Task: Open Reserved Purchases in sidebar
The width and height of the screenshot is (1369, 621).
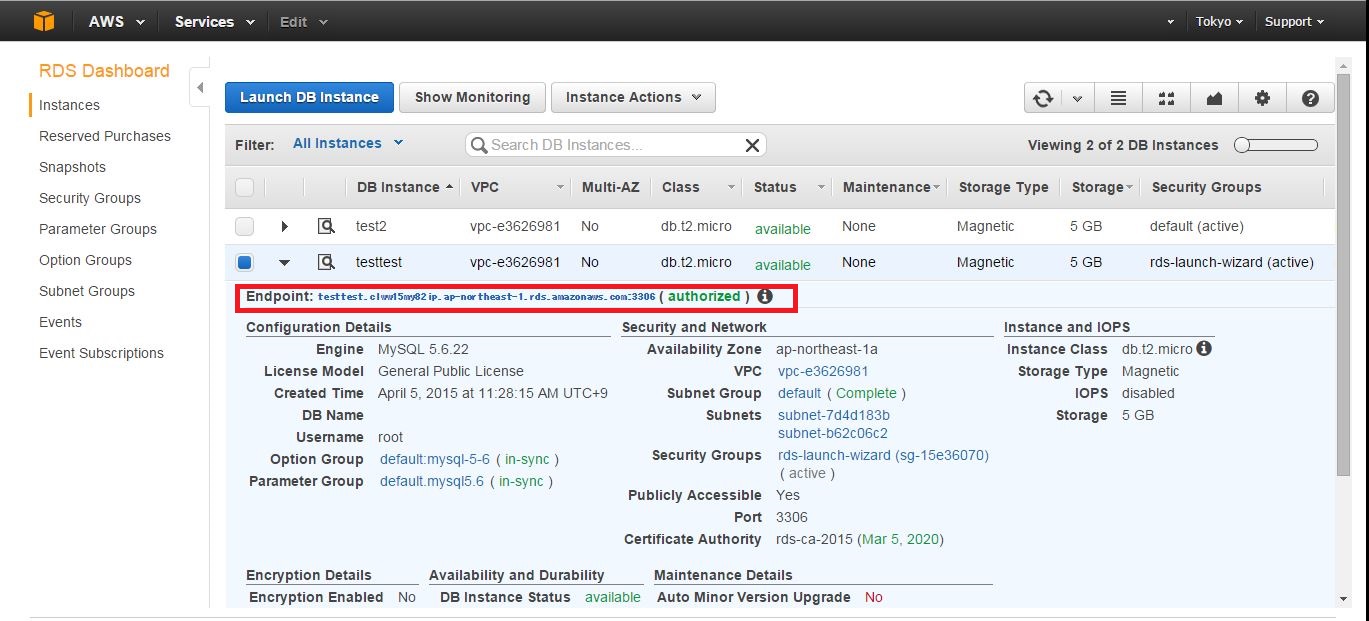Action: [105, 136]
